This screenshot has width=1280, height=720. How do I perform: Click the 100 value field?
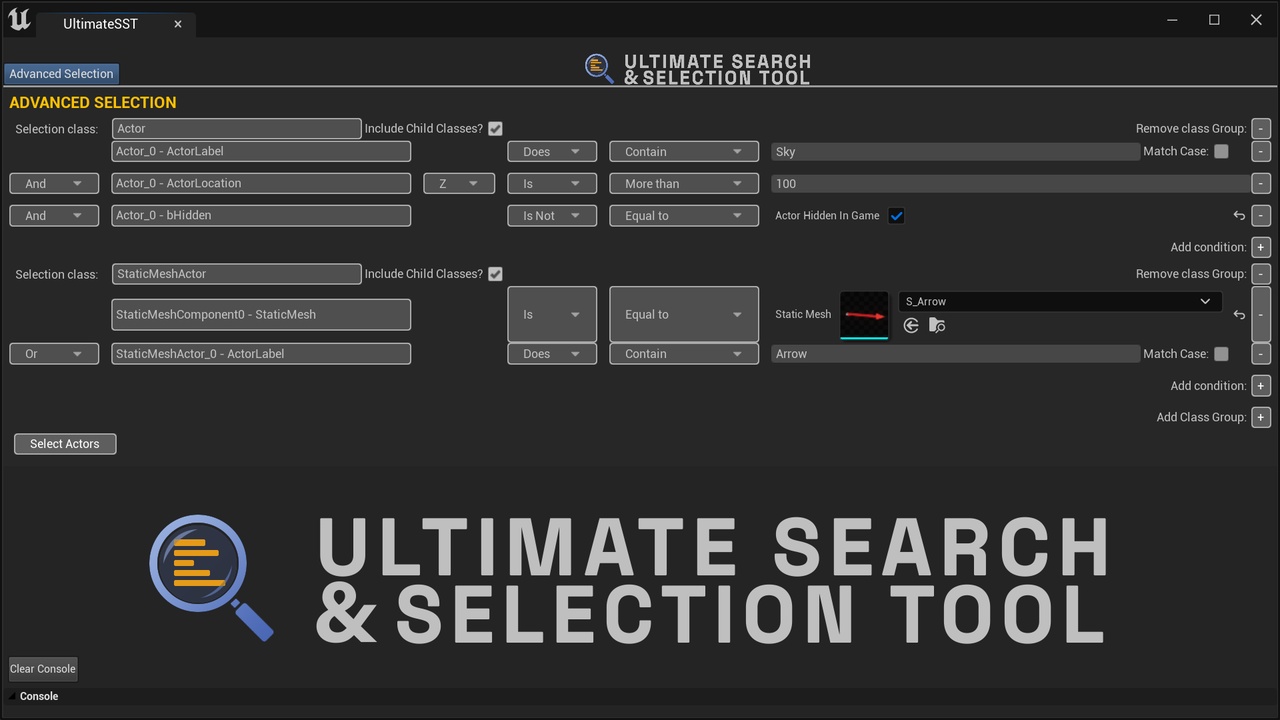(1010, 184)
